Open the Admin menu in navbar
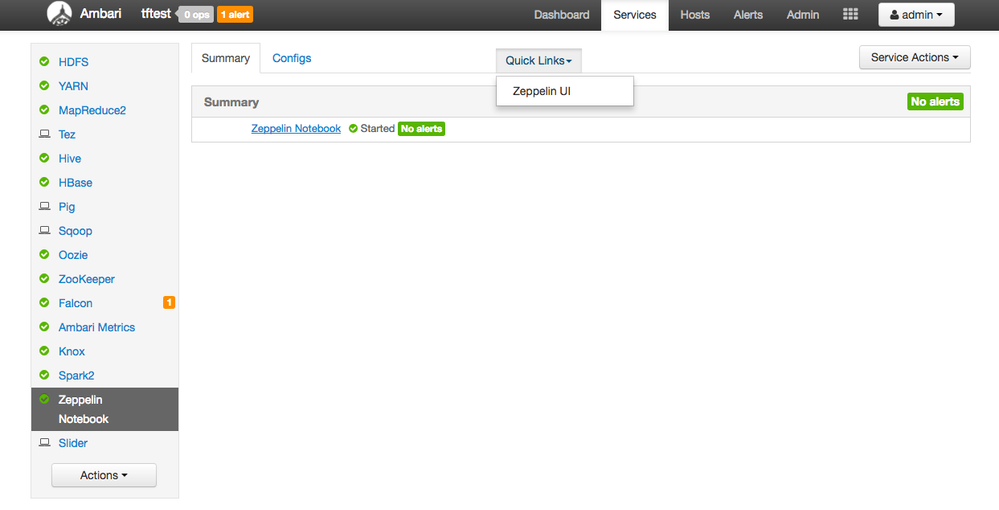This screenshot has height=510, width=999. pyautogui.click(x=803, y=15)
